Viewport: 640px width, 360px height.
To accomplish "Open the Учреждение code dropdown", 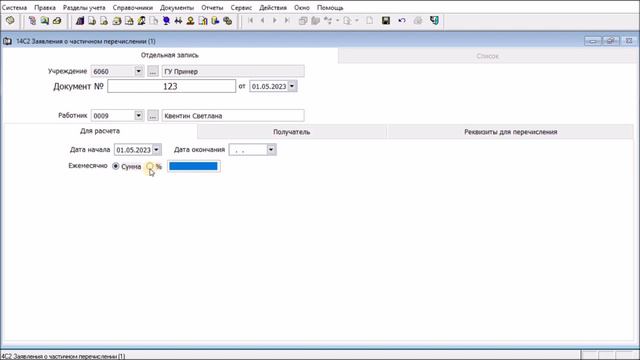I will tap(139, 71).
